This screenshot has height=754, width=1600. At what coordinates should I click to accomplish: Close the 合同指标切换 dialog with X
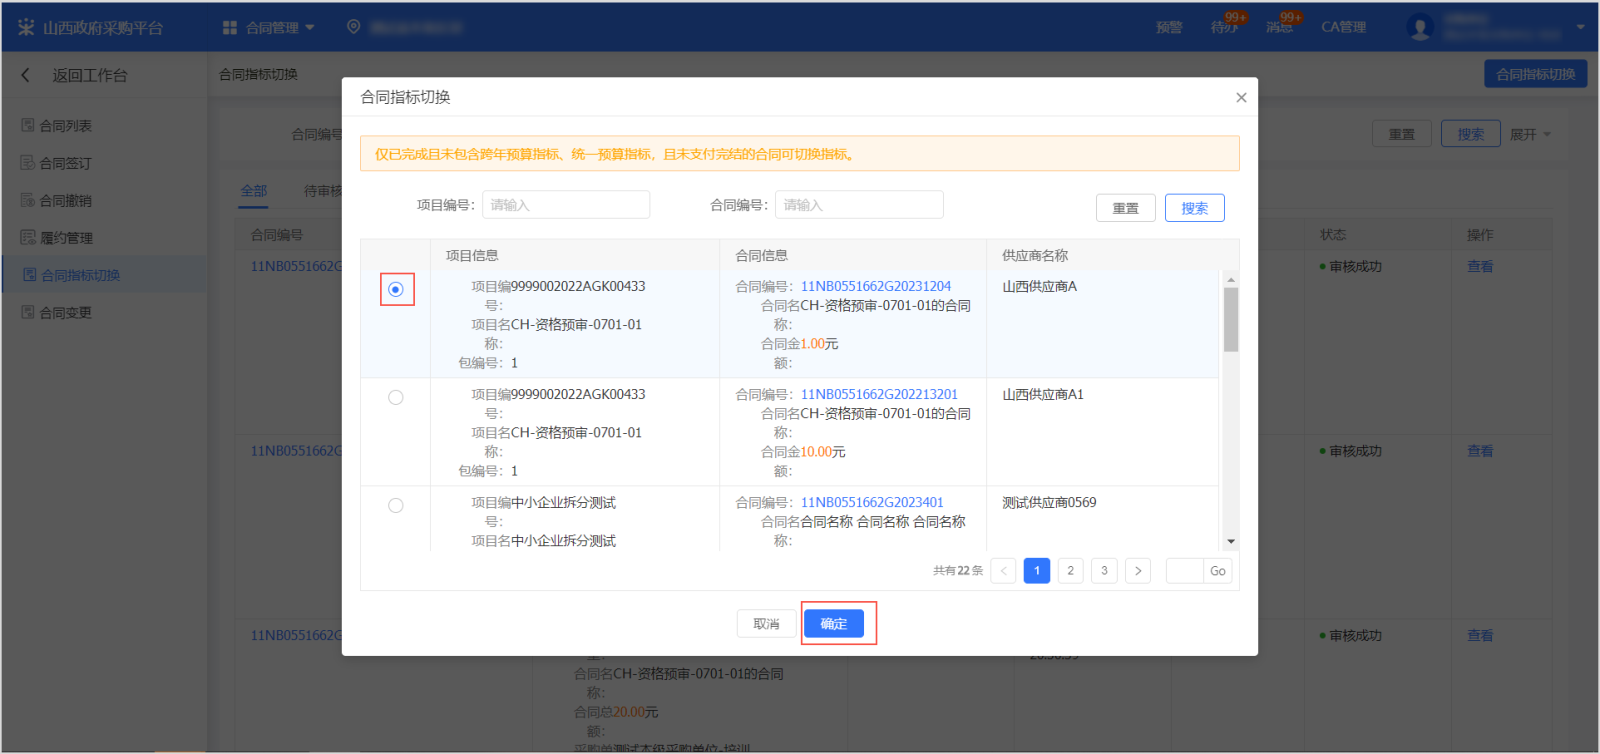click(x=1241, y=97)
